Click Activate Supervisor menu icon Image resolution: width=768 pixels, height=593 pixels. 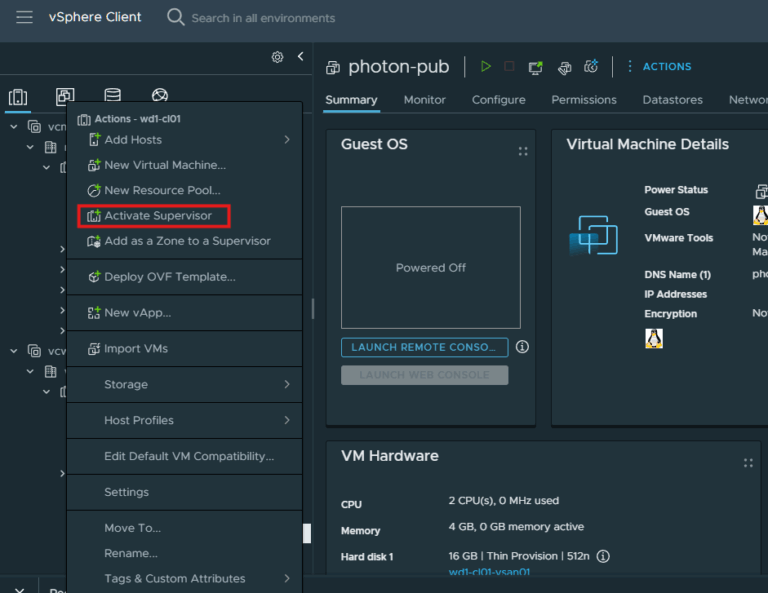click(x=94, y=215)
